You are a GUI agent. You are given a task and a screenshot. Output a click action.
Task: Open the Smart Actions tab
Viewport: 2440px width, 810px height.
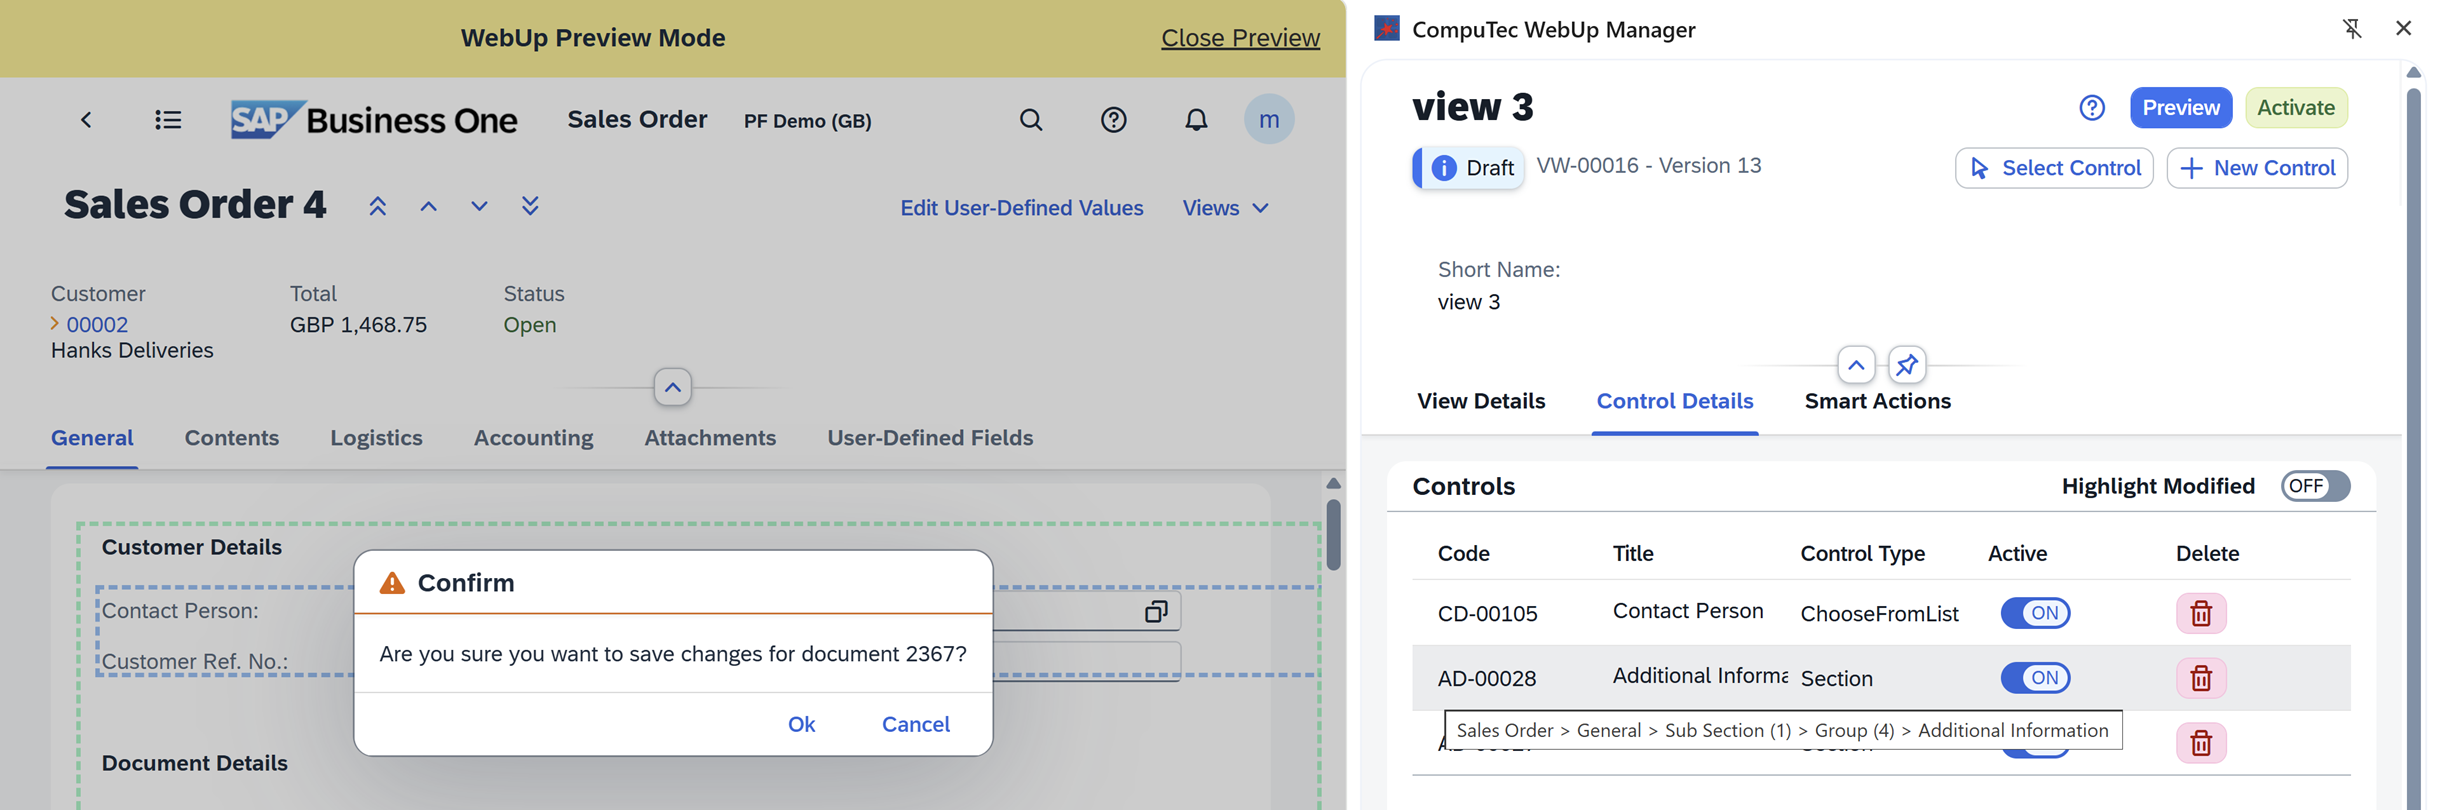tap(1878, 401)
